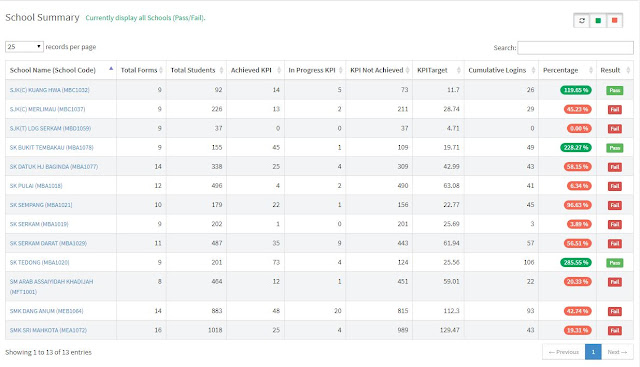Open SM ARAB ASSAIYIDAH KHADIJAH link
Image resolution: width=640 pixels, height=367 pixels.
click(x=51, y=287)
